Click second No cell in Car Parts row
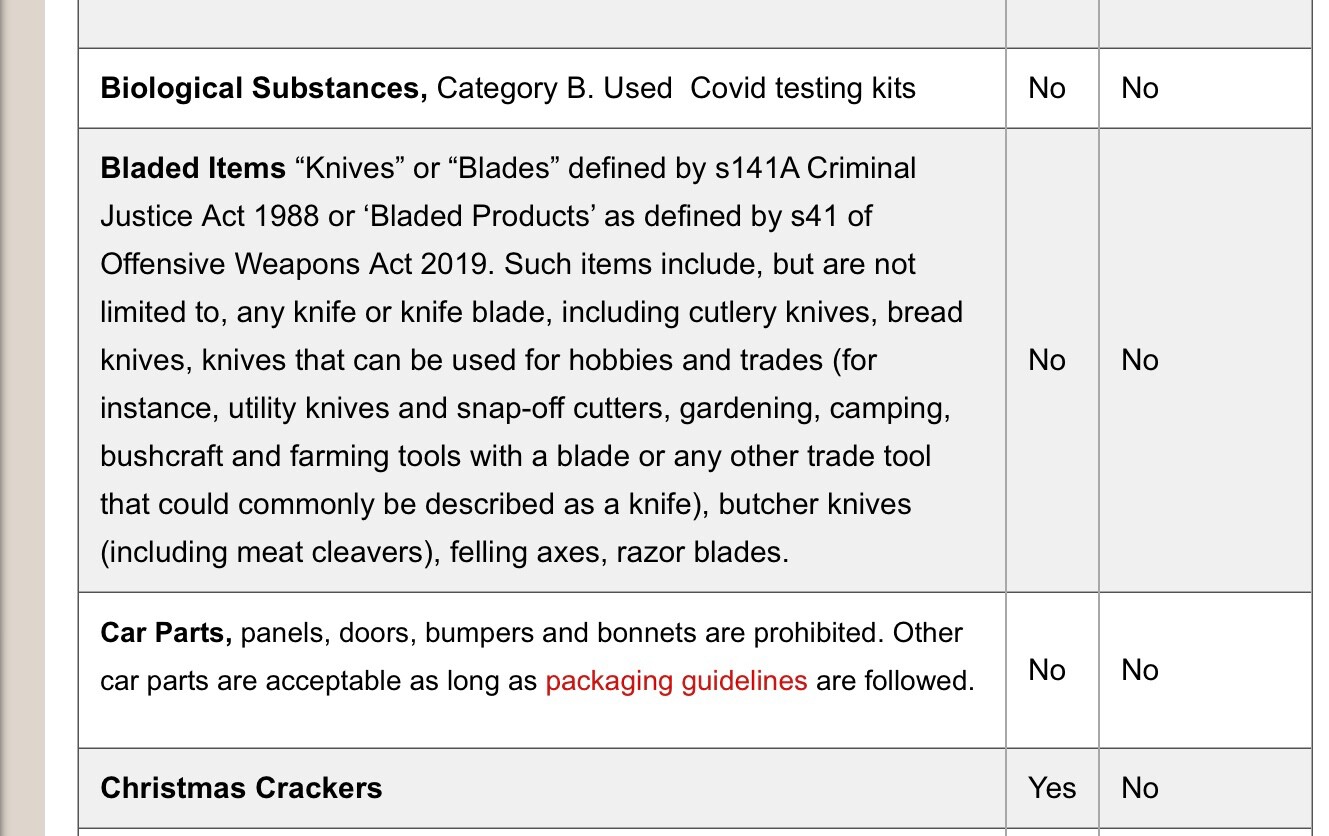 (1140, 670)
